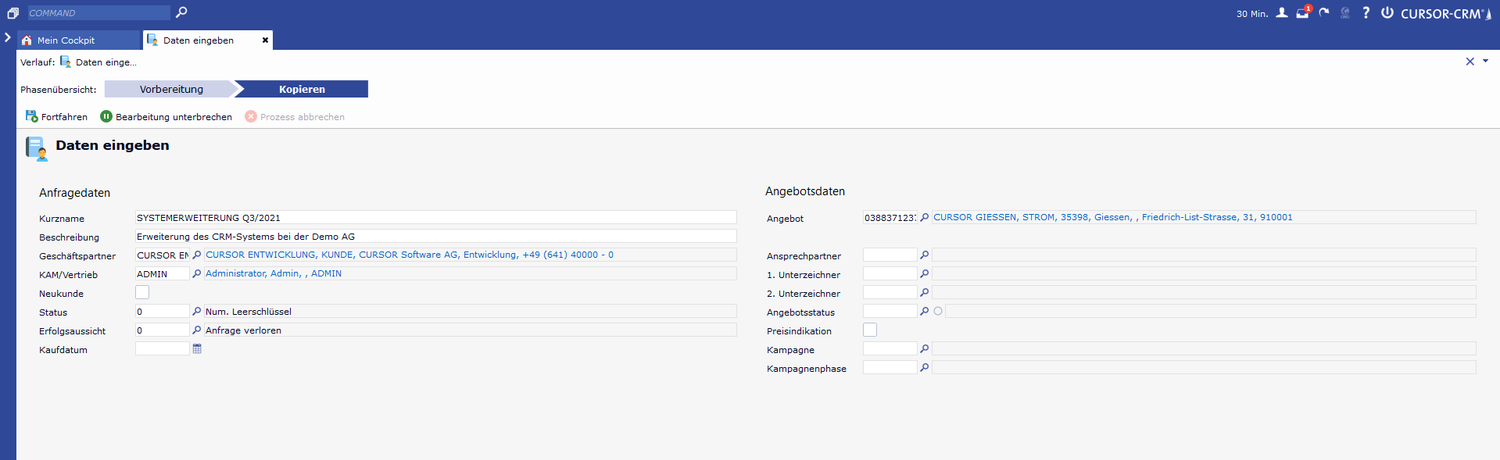Click into the Kurzname text field
The image size is (1500, 460).
point(435,217)
